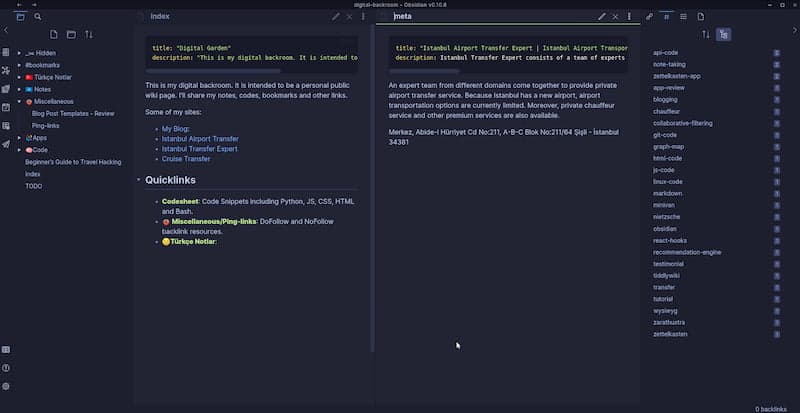Image resolution: width=800 pixels, height=413 pixels.
Task: Open the file explorer tab icon
Action: (x=20, y=17)
